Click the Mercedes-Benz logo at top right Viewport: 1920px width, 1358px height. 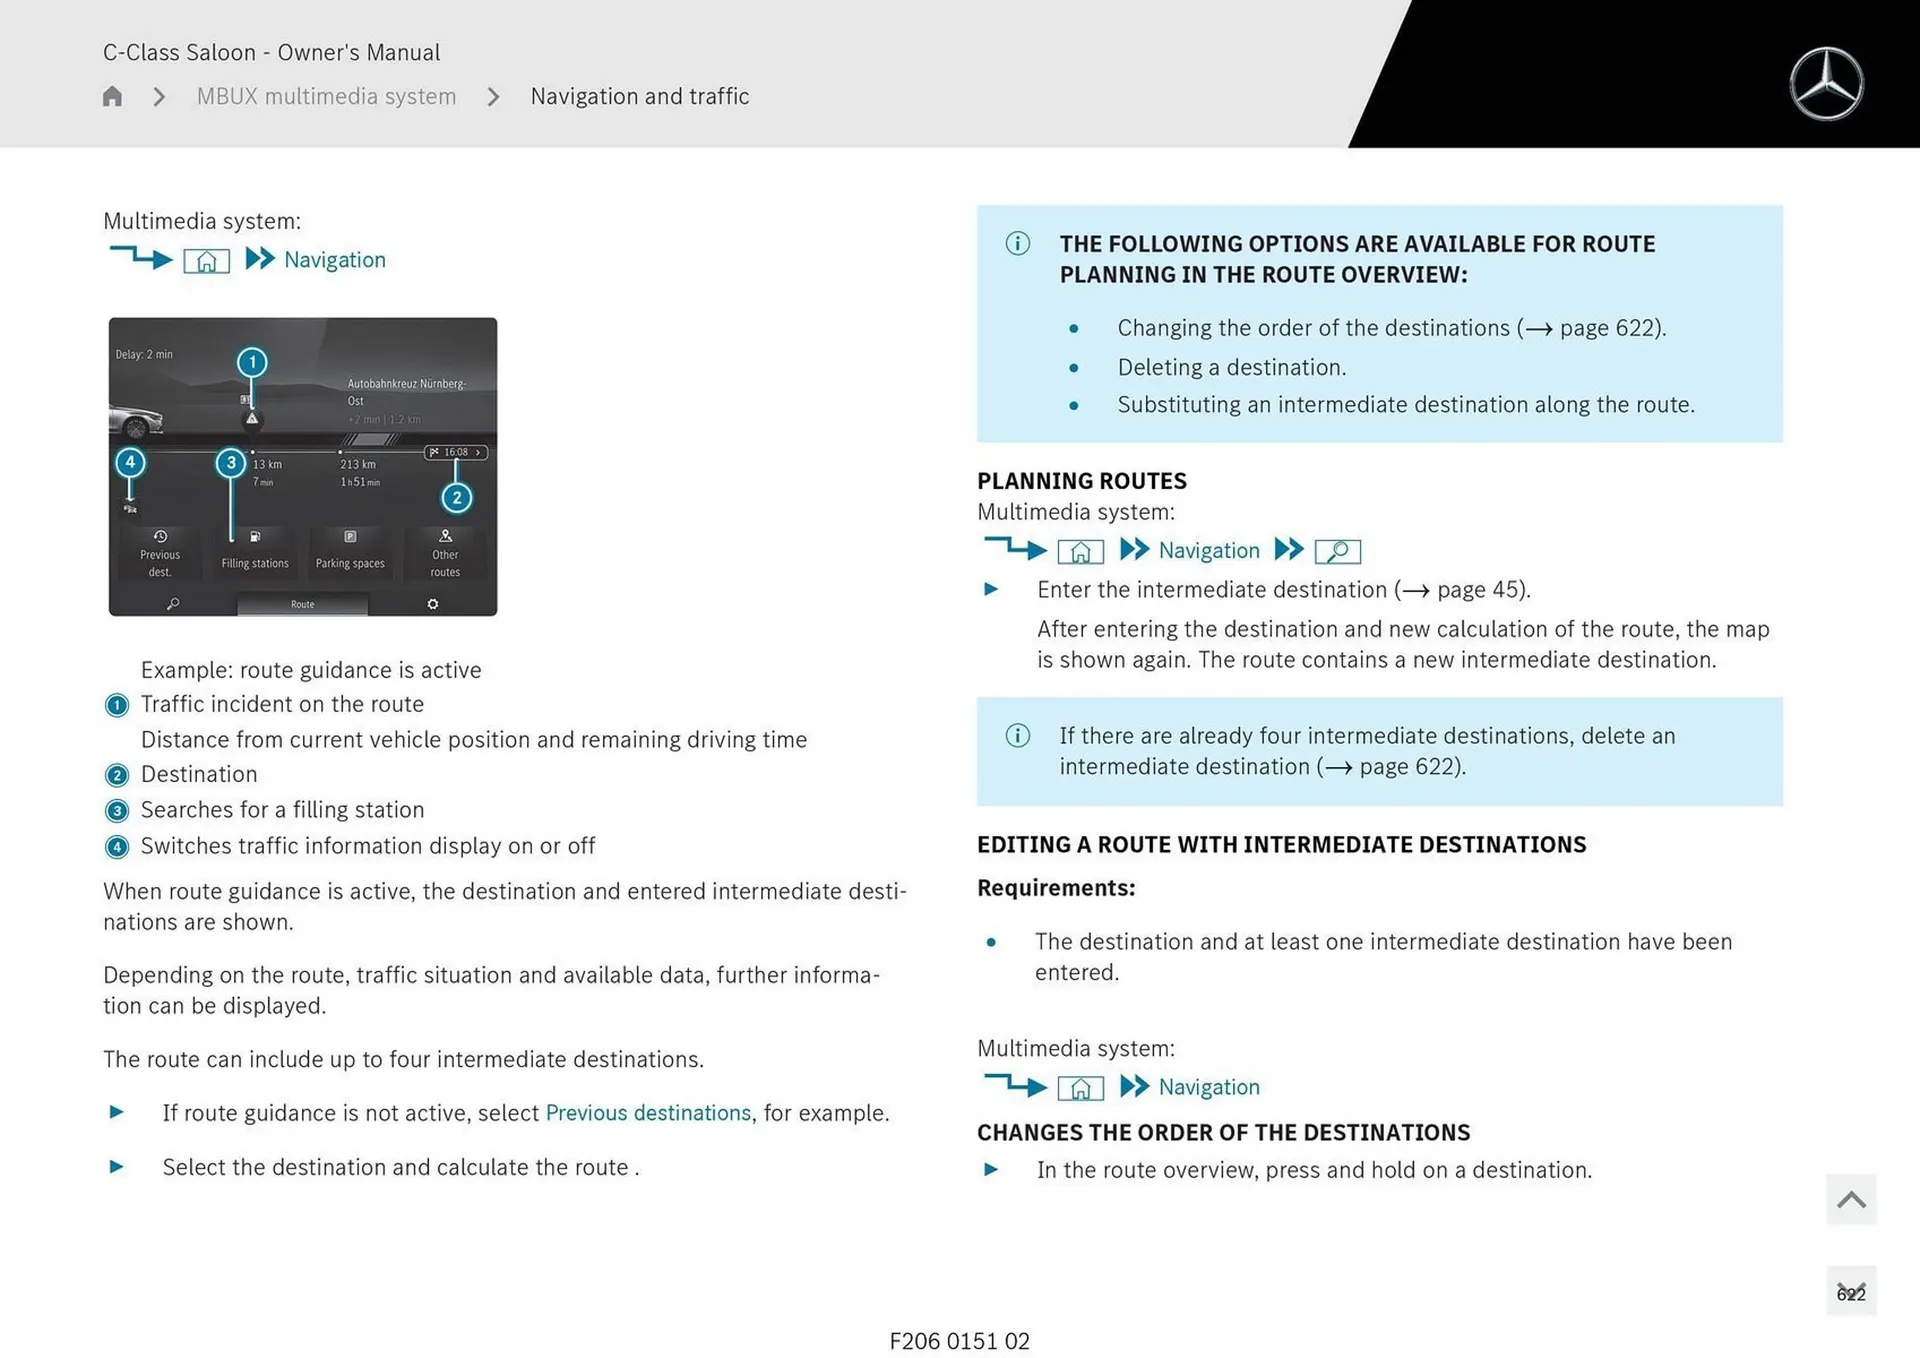[x=1828, y=83]
